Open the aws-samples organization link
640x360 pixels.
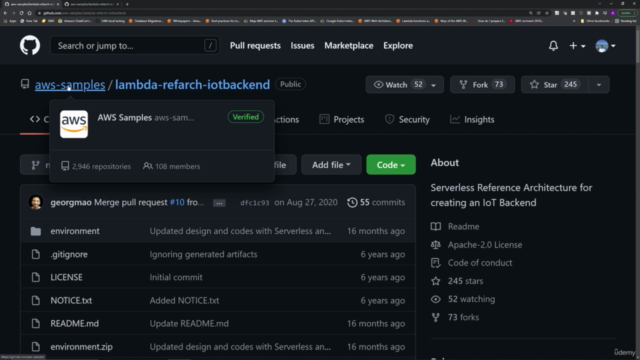coord(70,84)
